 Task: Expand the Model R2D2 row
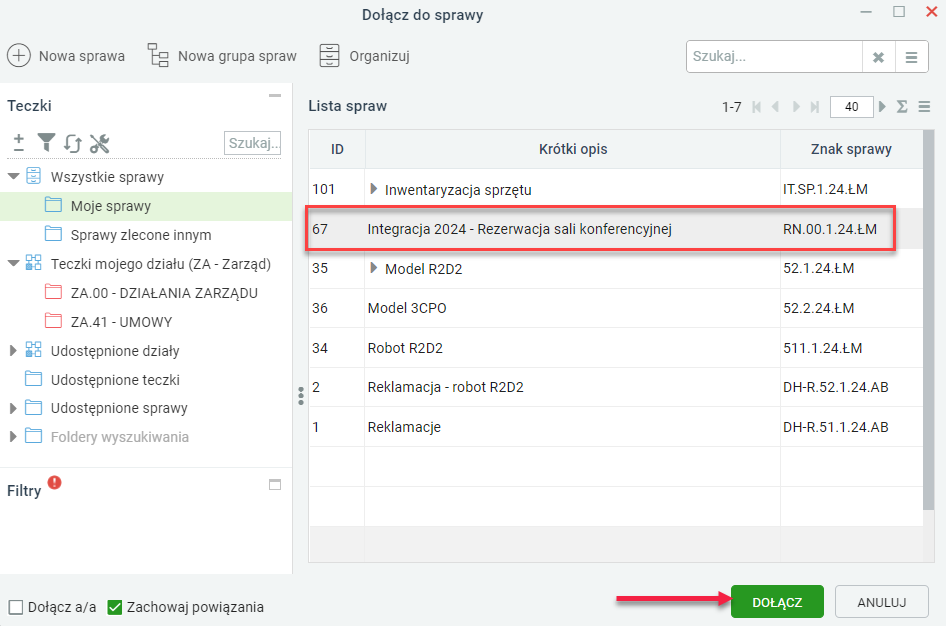pos(373,268)
